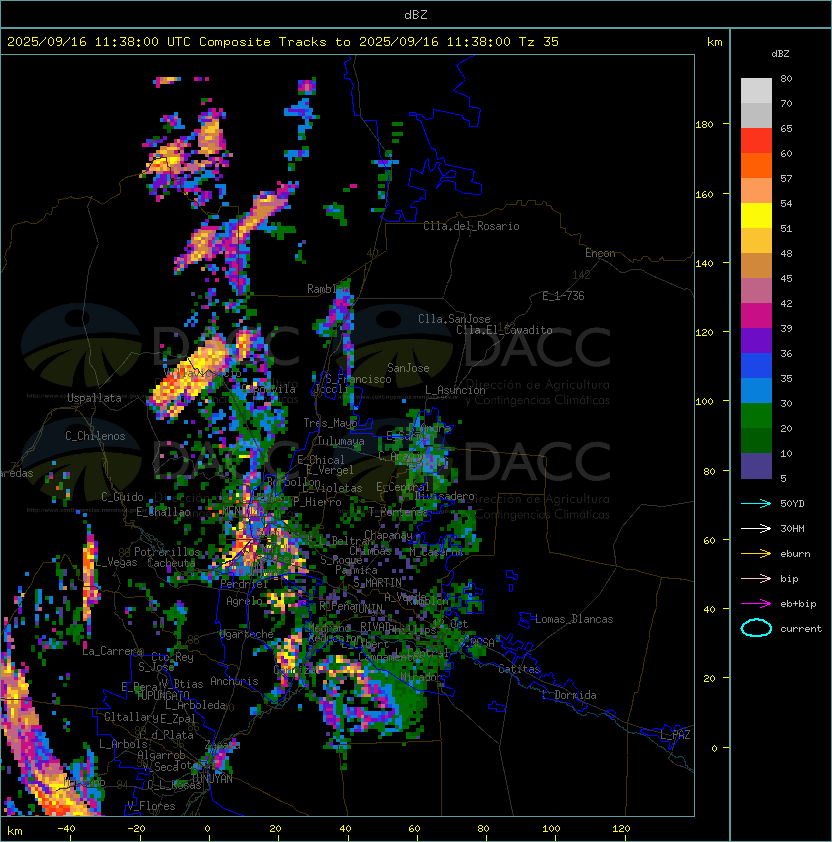
Task: Click the 'C_Guido' map label
Action: [x=122, y=497]
